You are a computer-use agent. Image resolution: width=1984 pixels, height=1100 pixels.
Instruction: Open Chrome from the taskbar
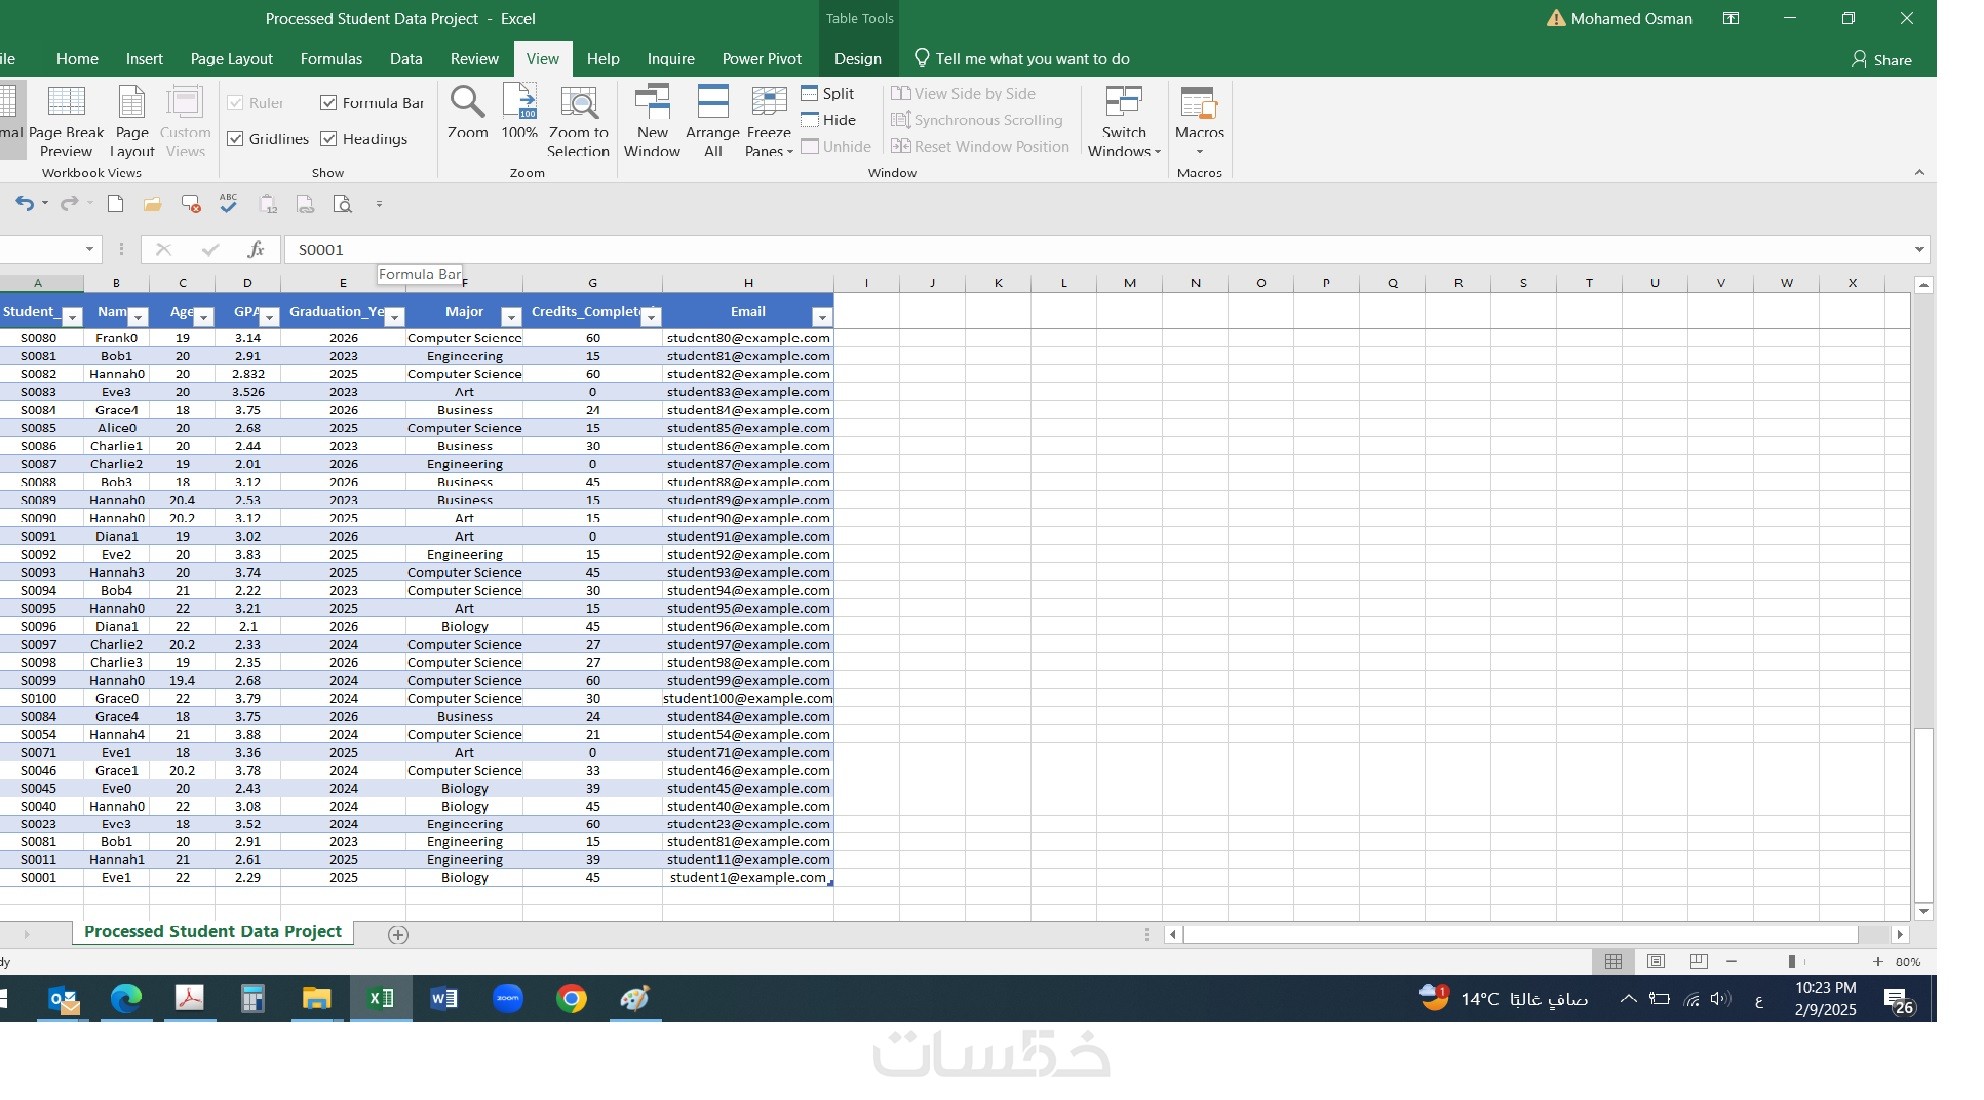(571, 998)
